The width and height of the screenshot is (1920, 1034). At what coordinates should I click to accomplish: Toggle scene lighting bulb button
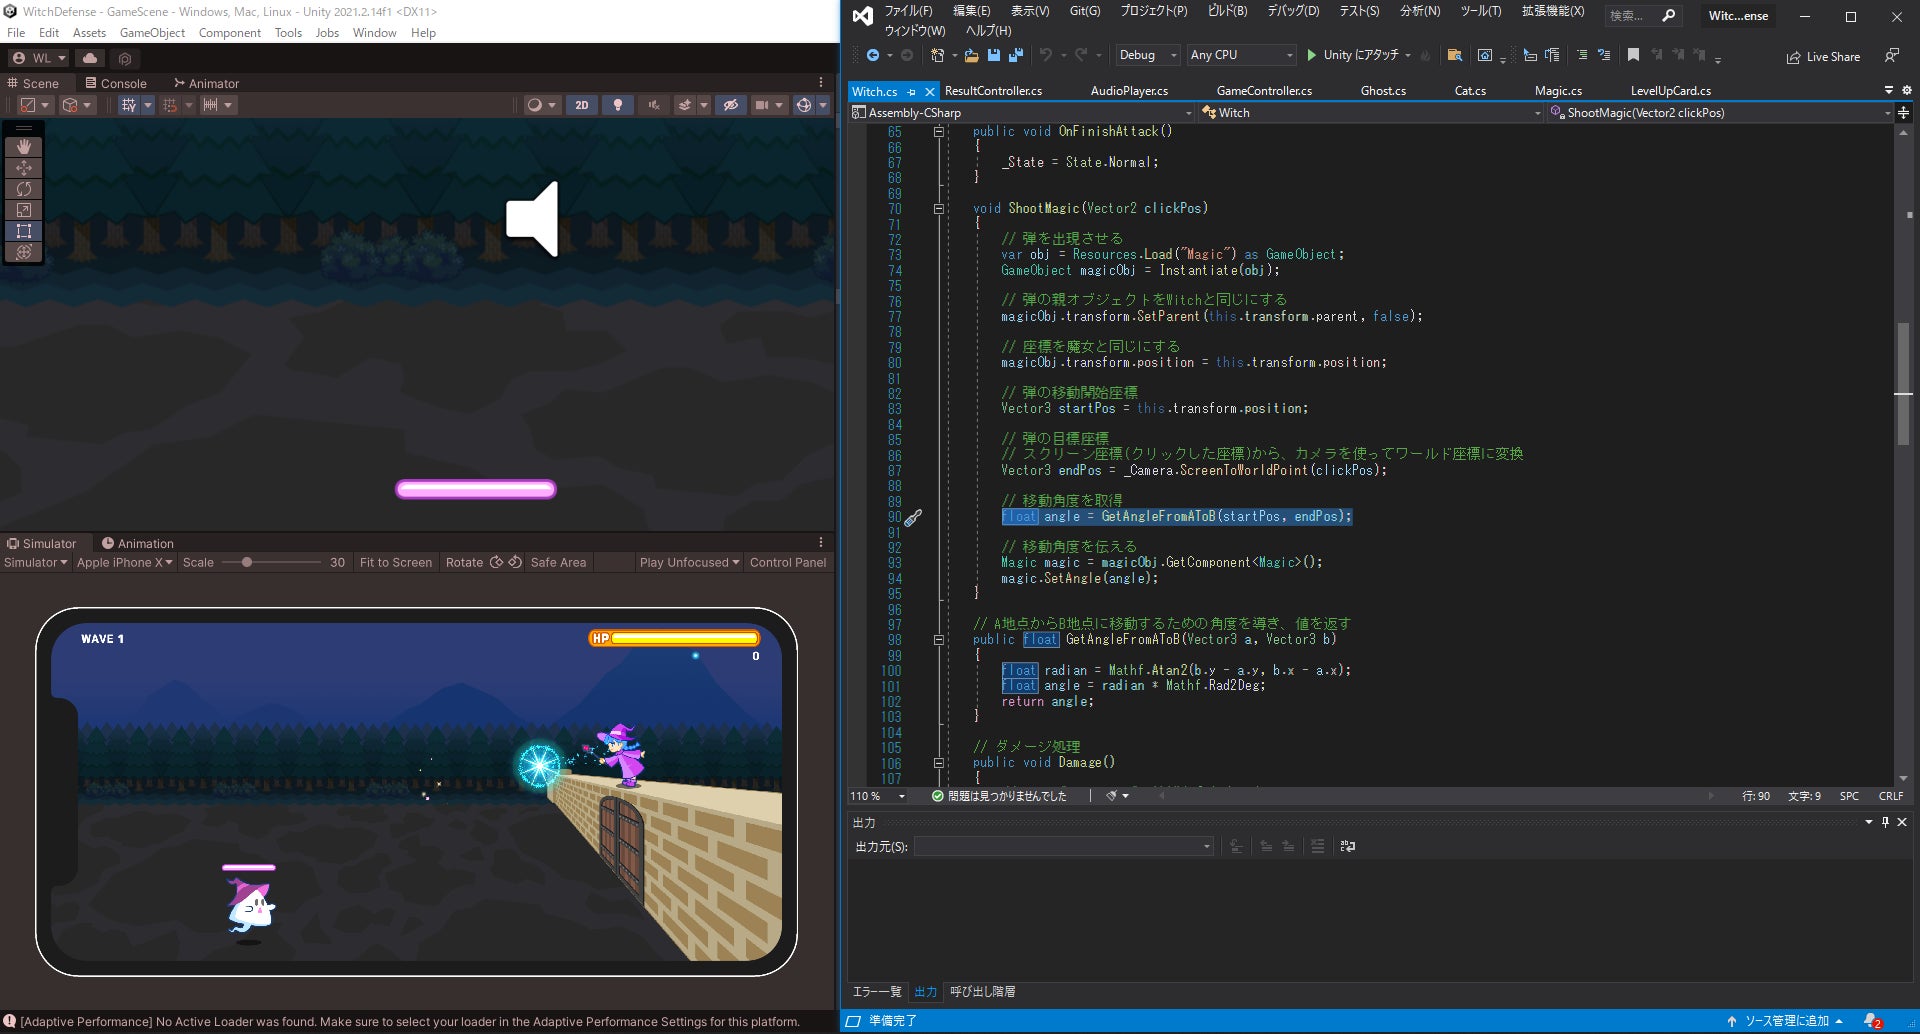click(x=618, y=105)
